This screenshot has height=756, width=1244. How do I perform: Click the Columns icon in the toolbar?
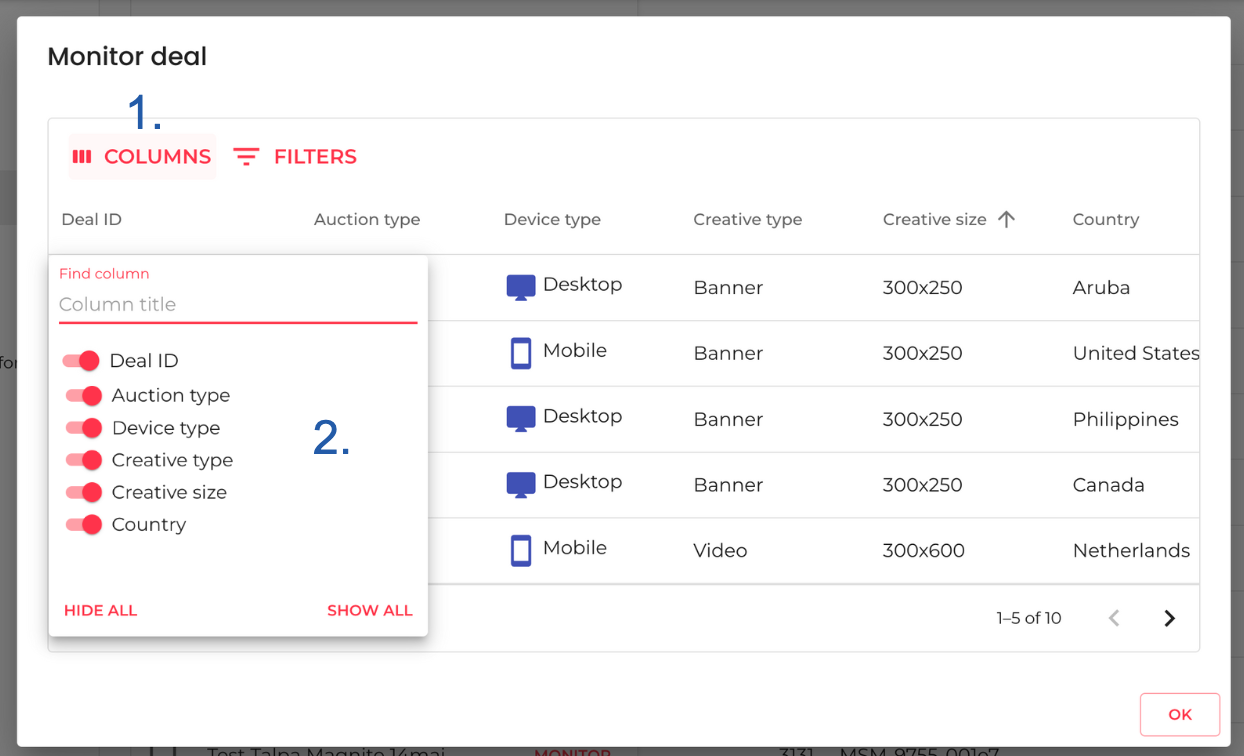tap(82, 157)
